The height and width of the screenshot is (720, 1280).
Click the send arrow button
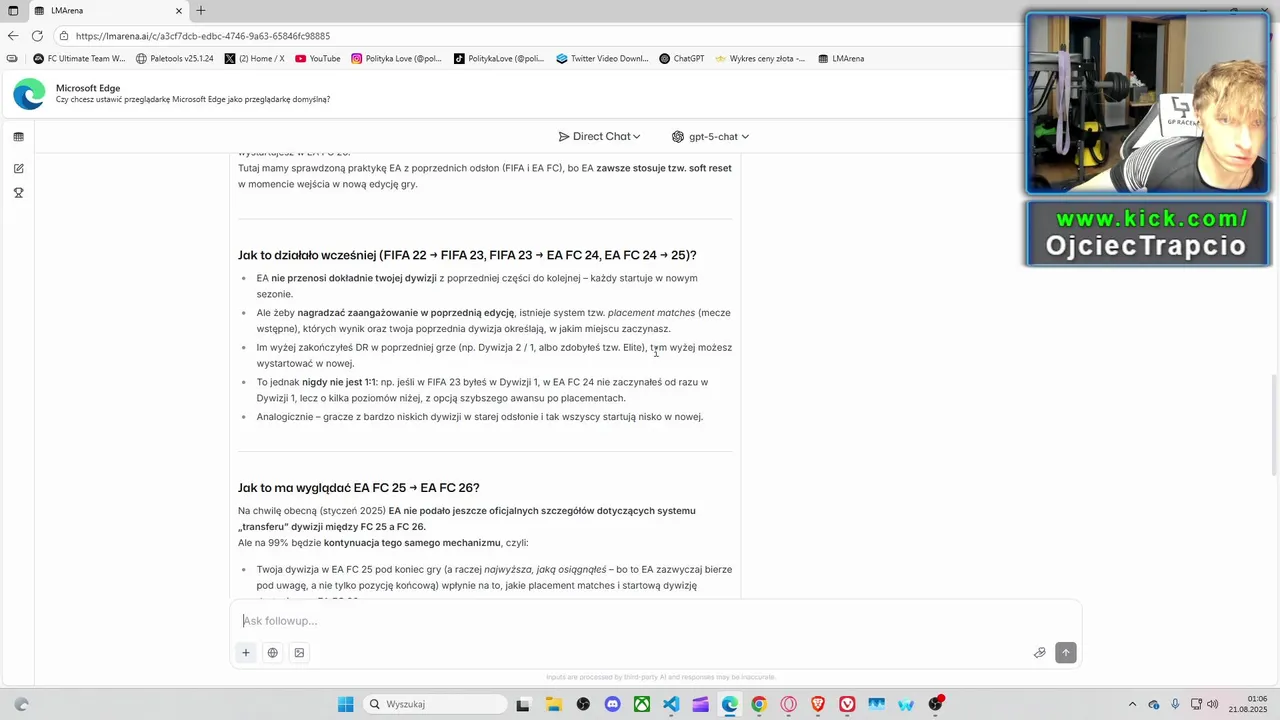point(1065,653)
